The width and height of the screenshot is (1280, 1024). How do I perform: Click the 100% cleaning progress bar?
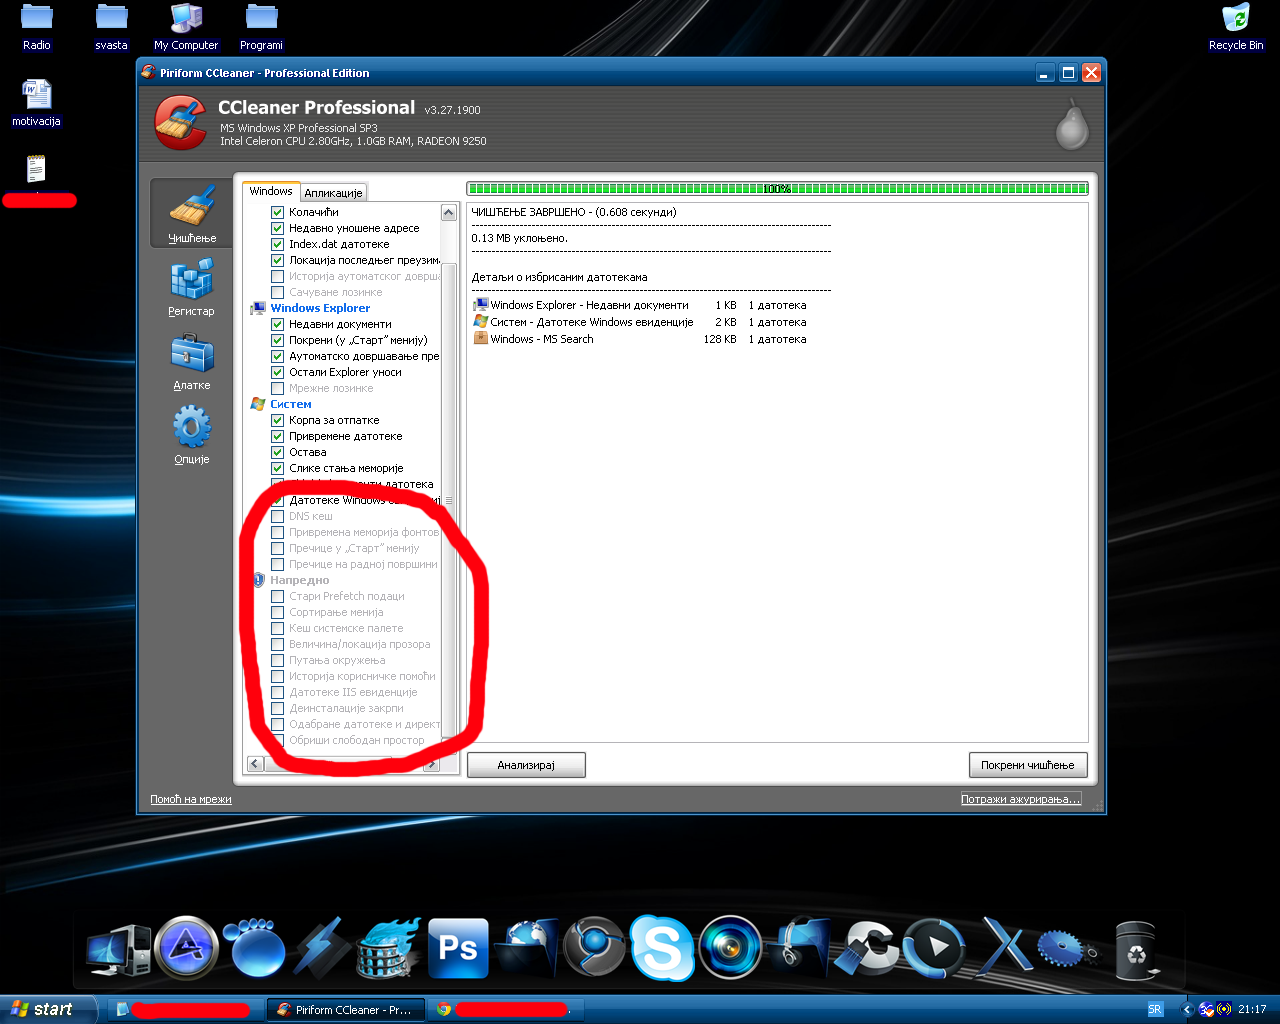[777, 188]
